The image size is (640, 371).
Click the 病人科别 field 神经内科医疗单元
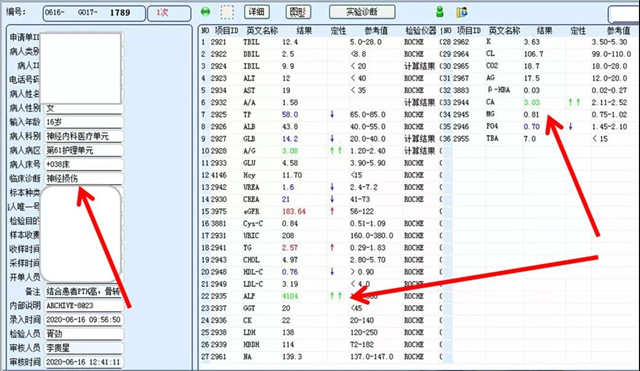(x=83, y=136)
